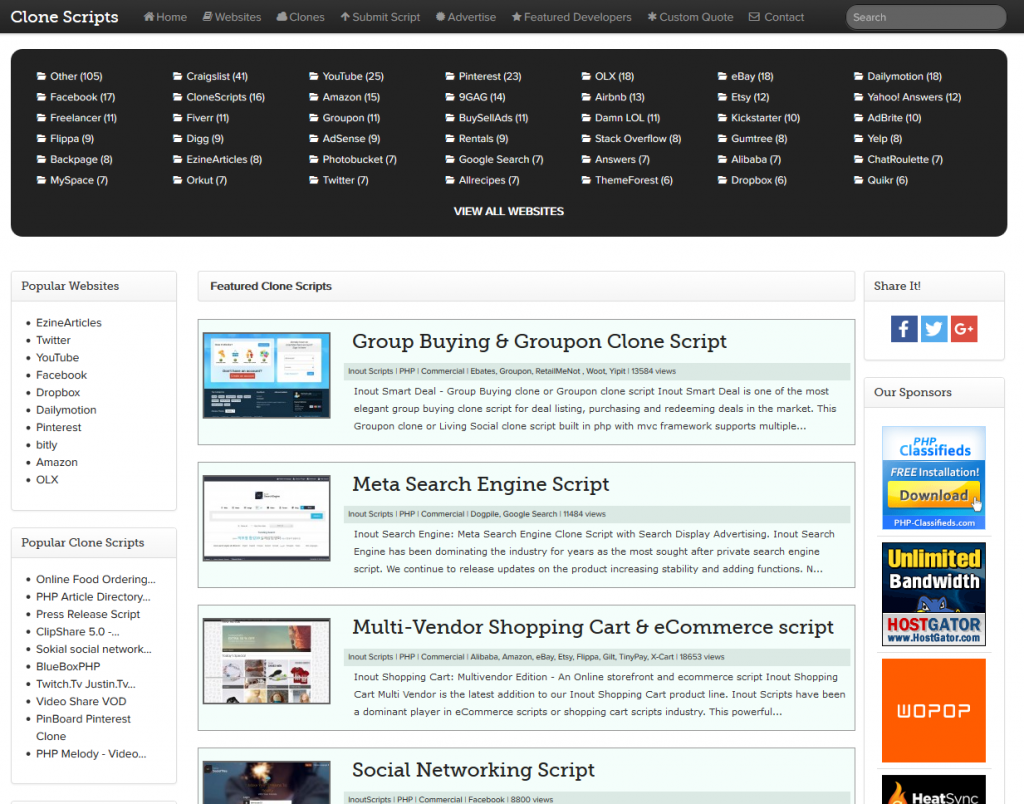Click the Search input field
Viewport: 1024px width, 804px height.
(925, 17)
